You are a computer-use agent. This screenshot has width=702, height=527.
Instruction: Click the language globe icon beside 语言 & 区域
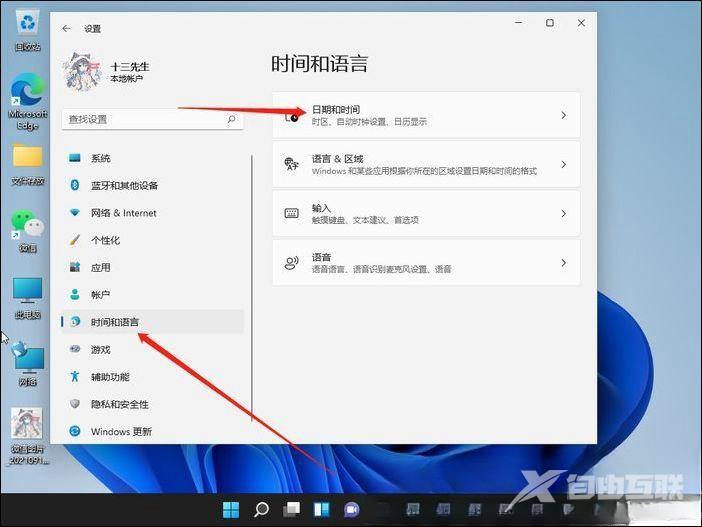[x=291, y=164]
